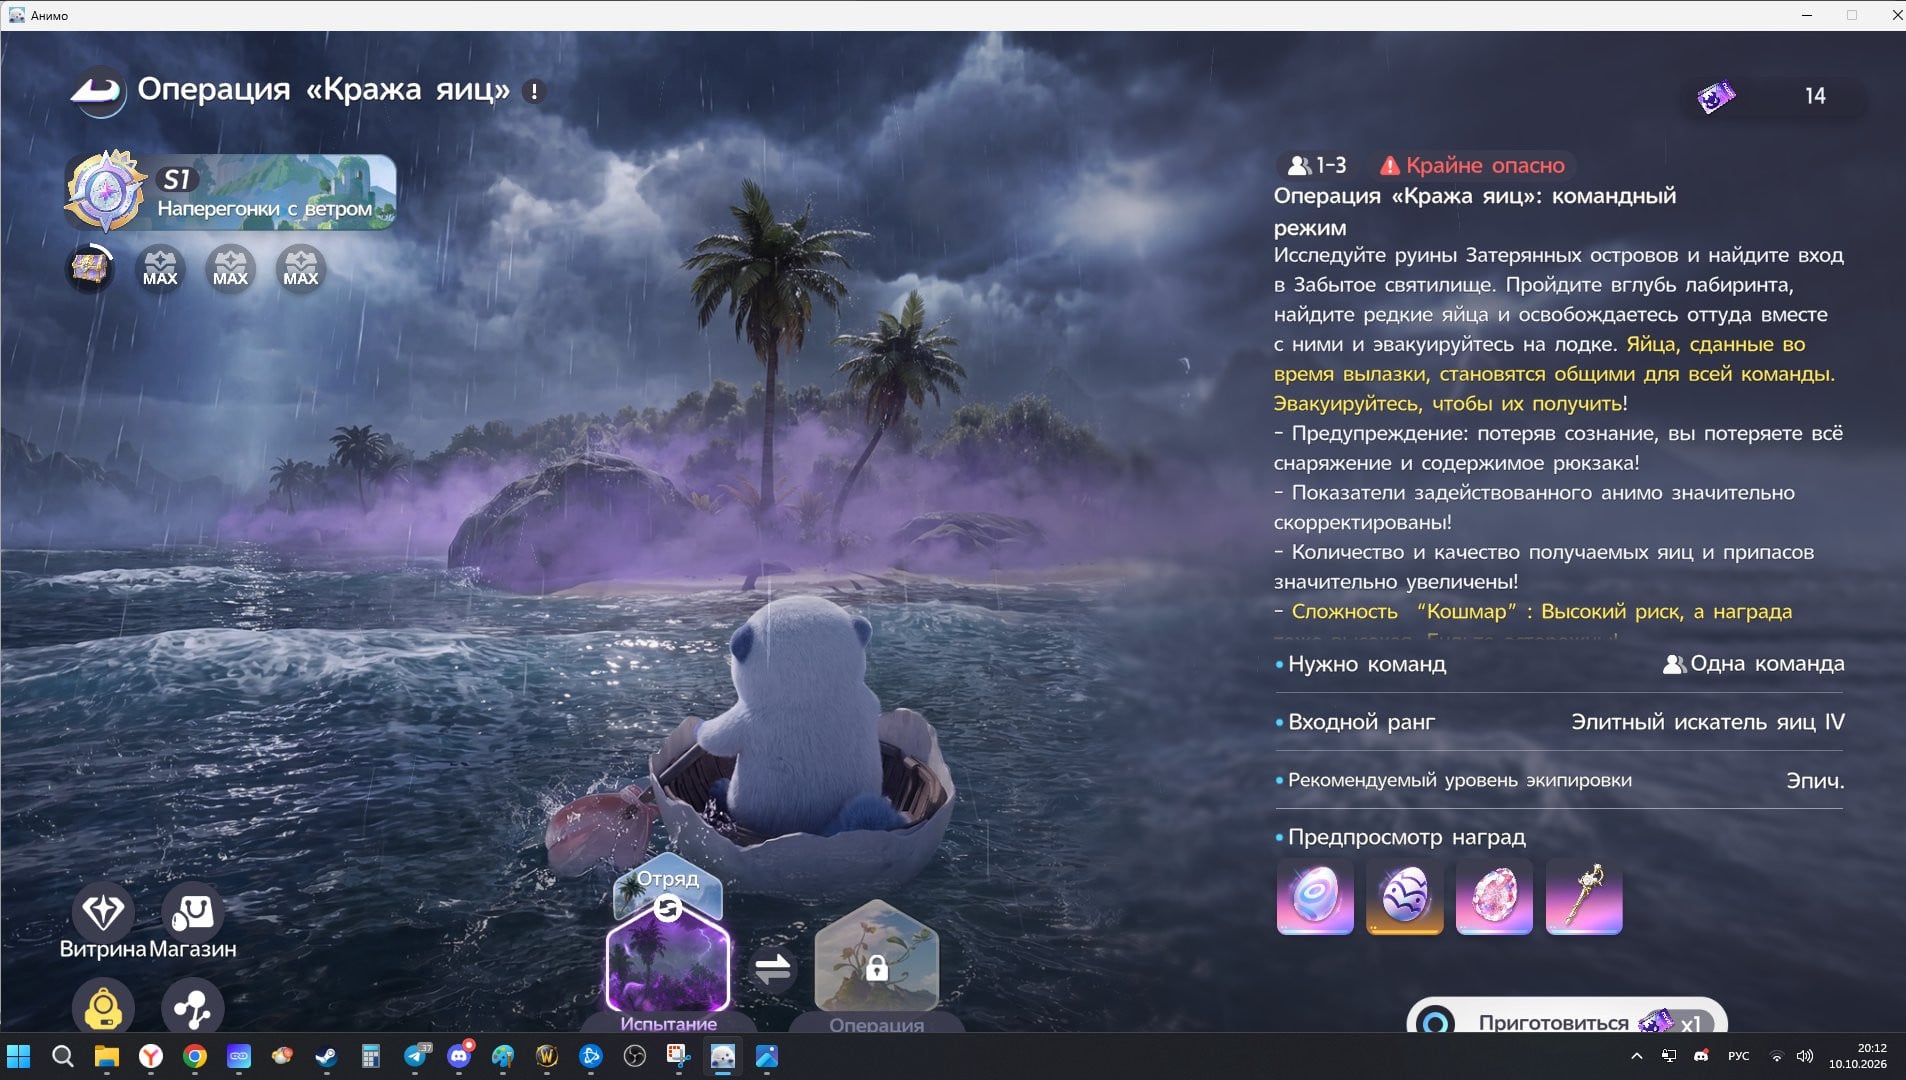1906x1080 pixels.
Task: Click the swap arrows between mode tiles
Action: point(773,968)
